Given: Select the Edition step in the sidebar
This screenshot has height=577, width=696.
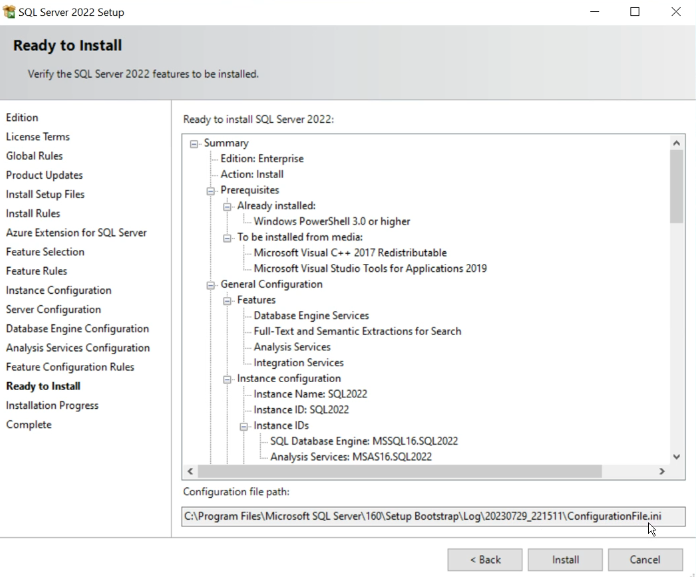Looking at the screenshot, I should pos(22,118).
